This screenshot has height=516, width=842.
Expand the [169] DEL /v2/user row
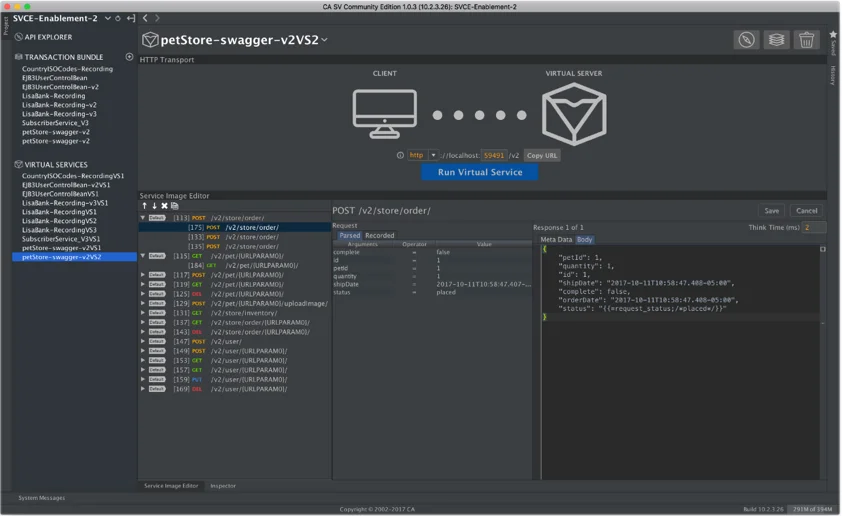(143, 390)
